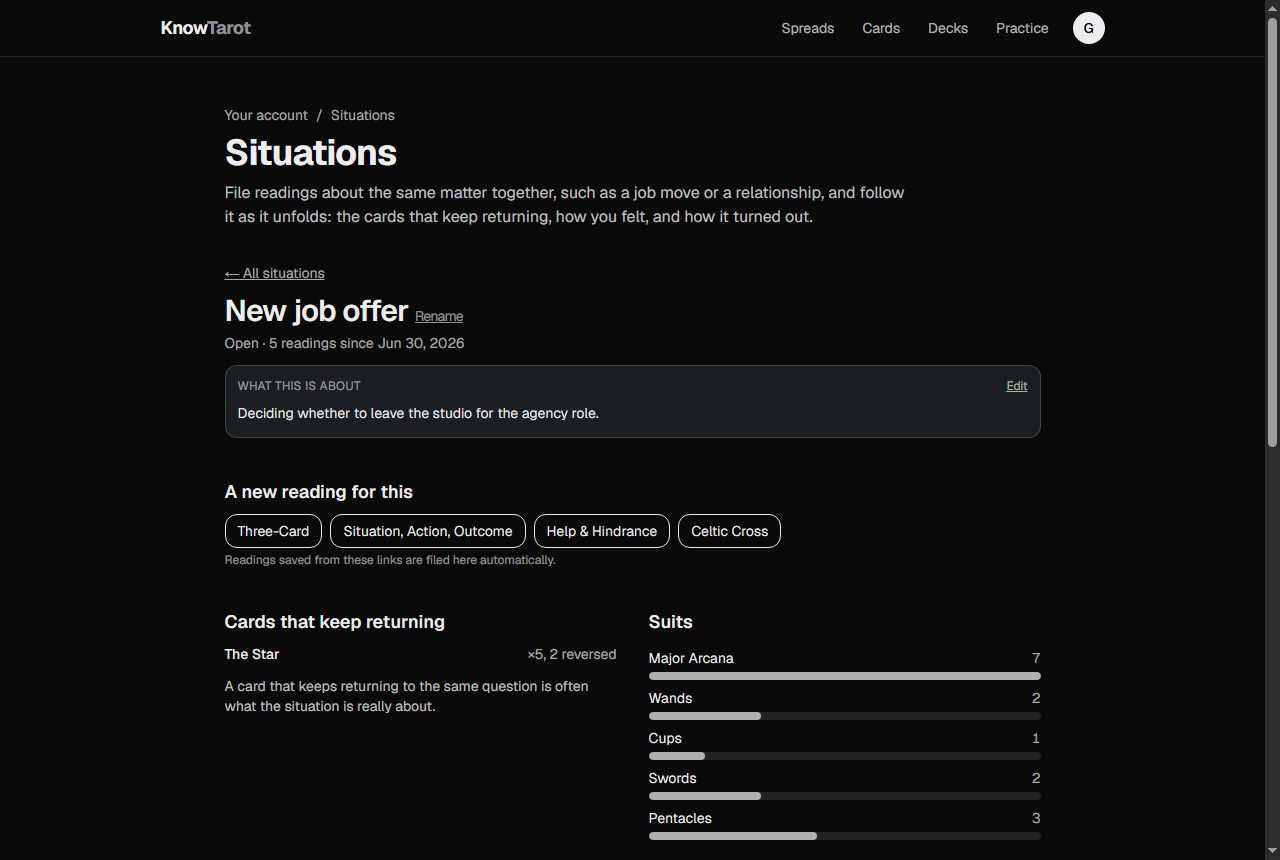This screenshot has height=860, width=1280.
Task: Click The Star card name
Action: (252, 654)
